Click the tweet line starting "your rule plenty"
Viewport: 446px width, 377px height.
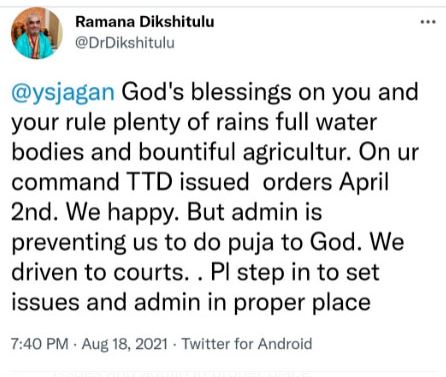(x=194, y=122)
